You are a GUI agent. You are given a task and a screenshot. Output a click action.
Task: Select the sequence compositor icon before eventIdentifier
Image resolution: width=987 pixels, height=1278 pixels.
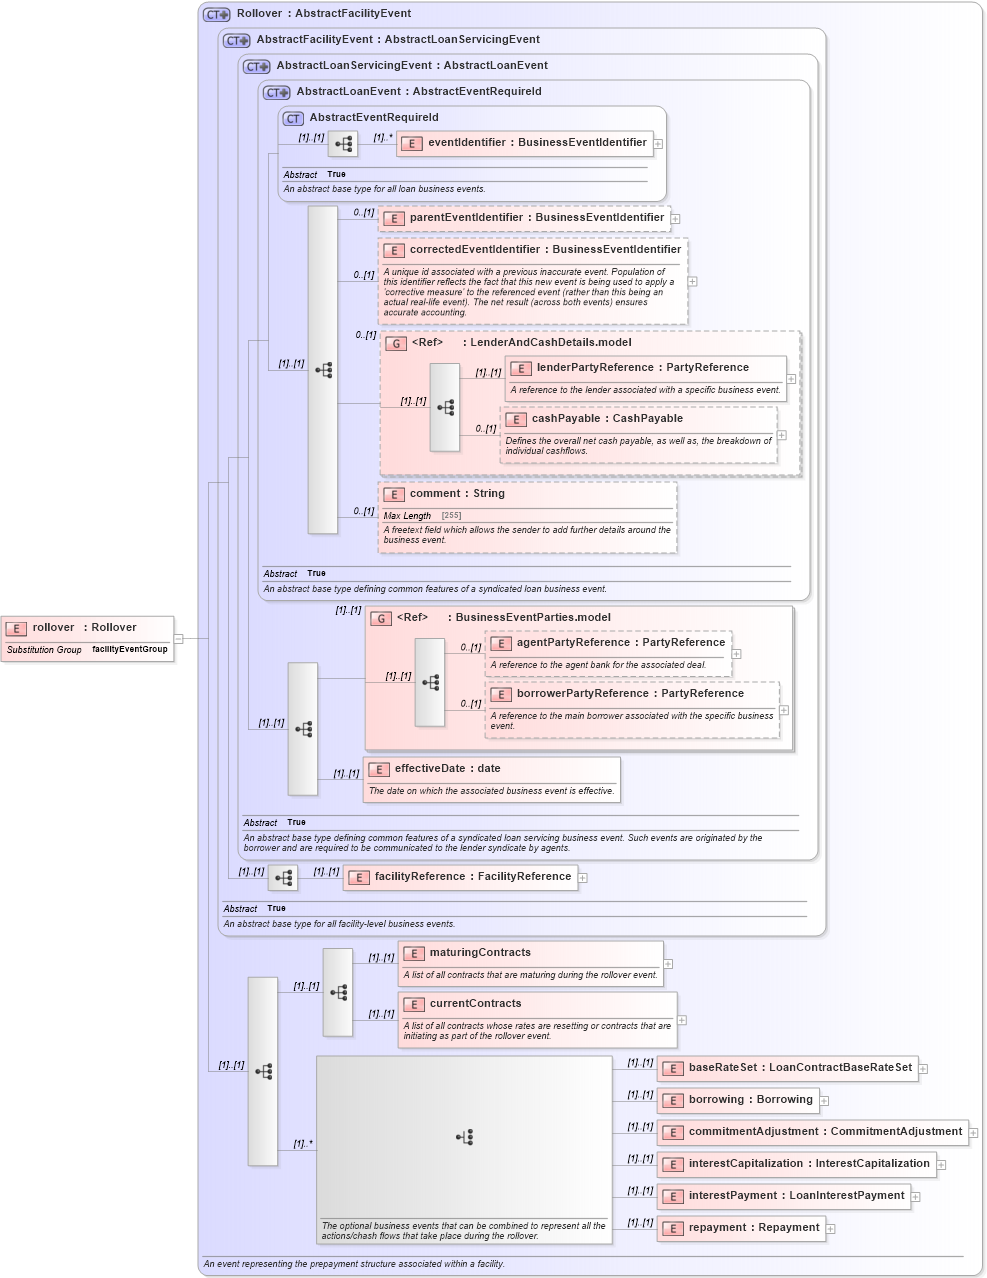(x=343, y=143)
